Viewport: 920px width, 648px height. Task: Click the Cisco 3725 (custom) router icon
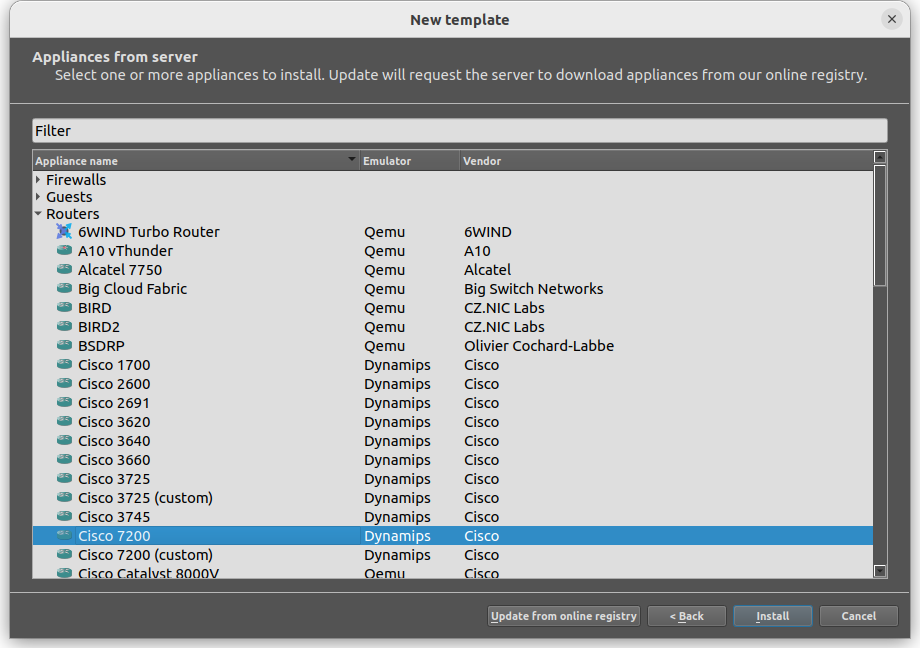click(x=64, y=497)
